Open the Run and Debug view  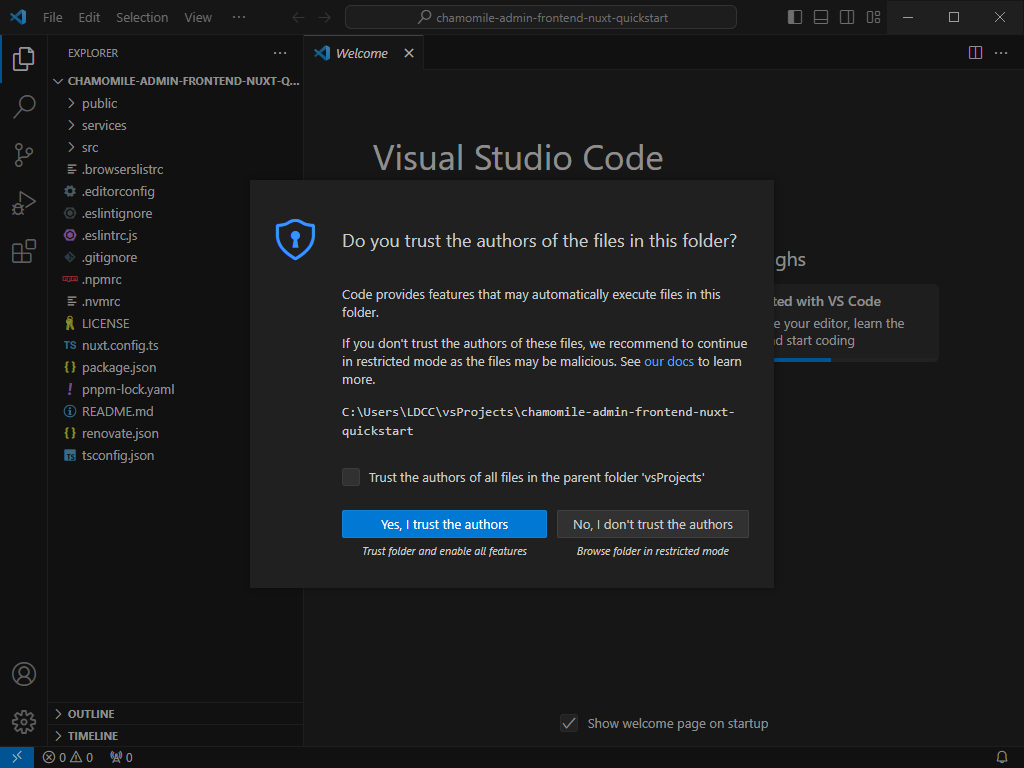pos(24,203)
